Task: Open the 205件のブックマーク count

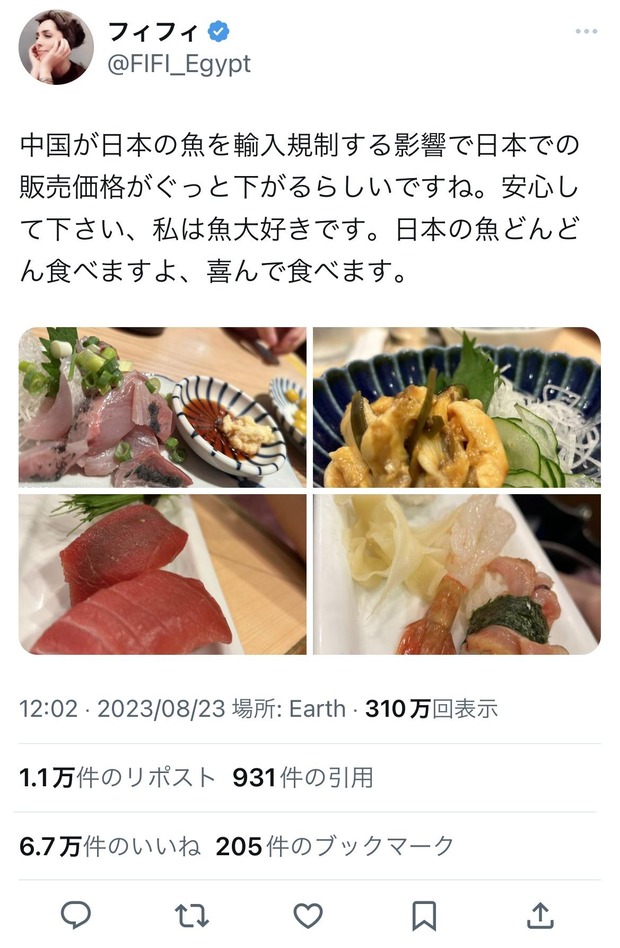Action: pyautogui.click(x=334, y=846)
